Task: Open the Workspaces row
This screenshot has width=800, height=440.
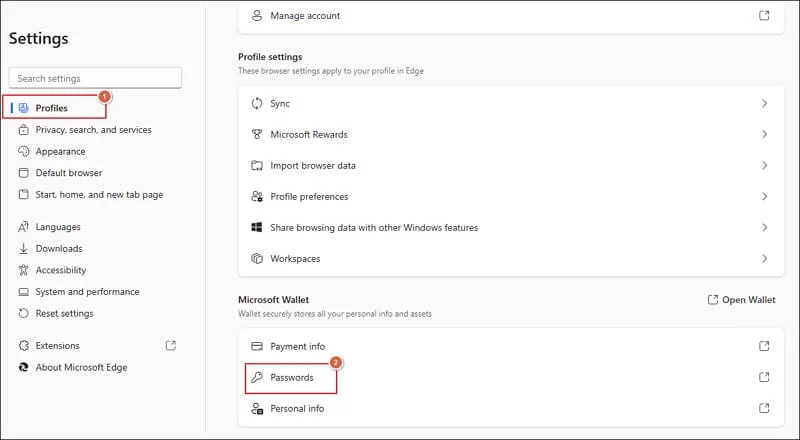Action: (511, 259)
